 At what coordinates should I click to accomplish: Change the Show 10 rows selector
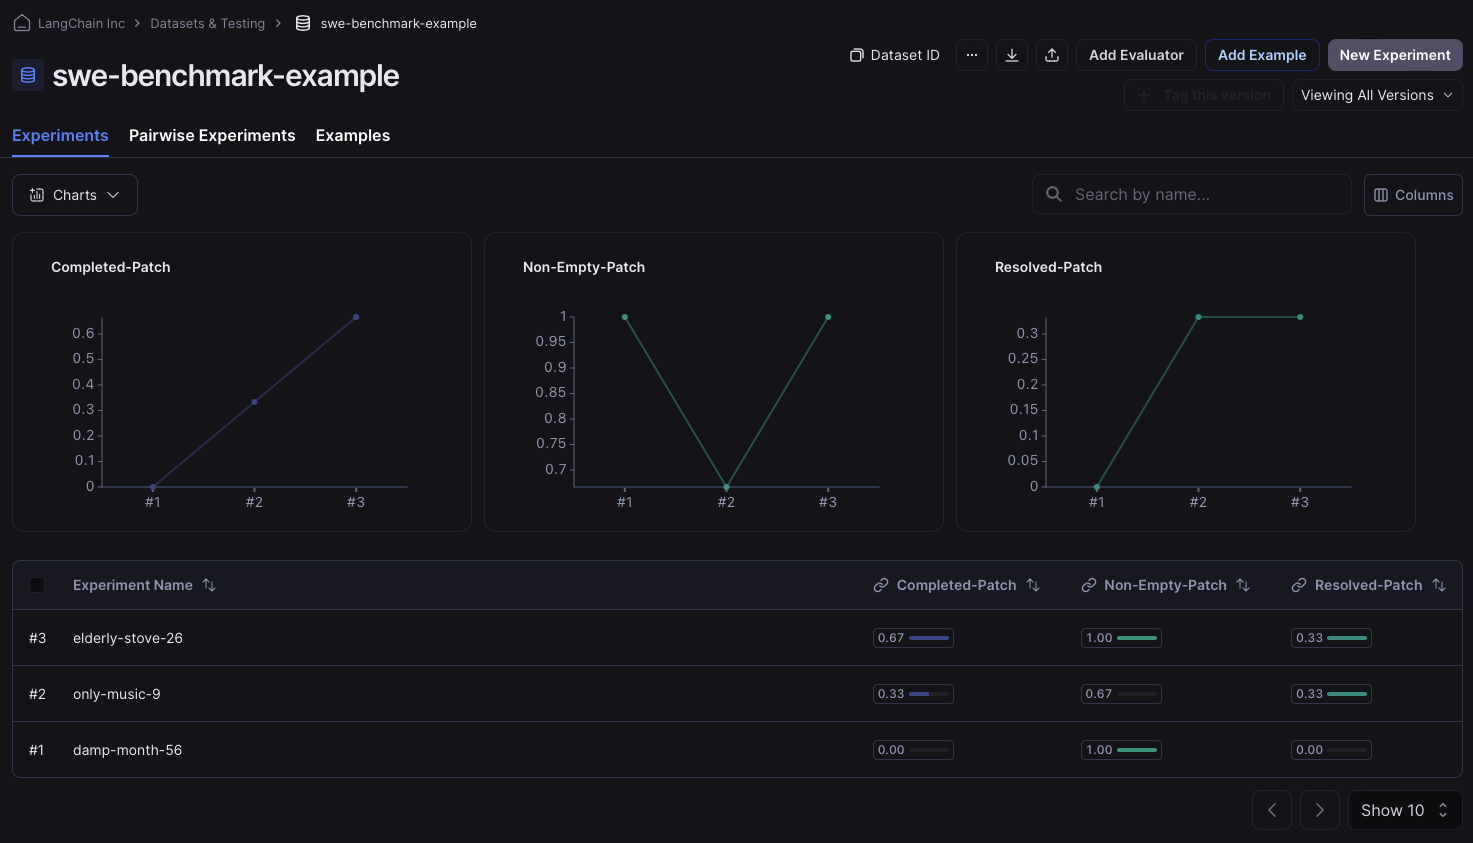pyautogui.click(x=1404, y=810)
